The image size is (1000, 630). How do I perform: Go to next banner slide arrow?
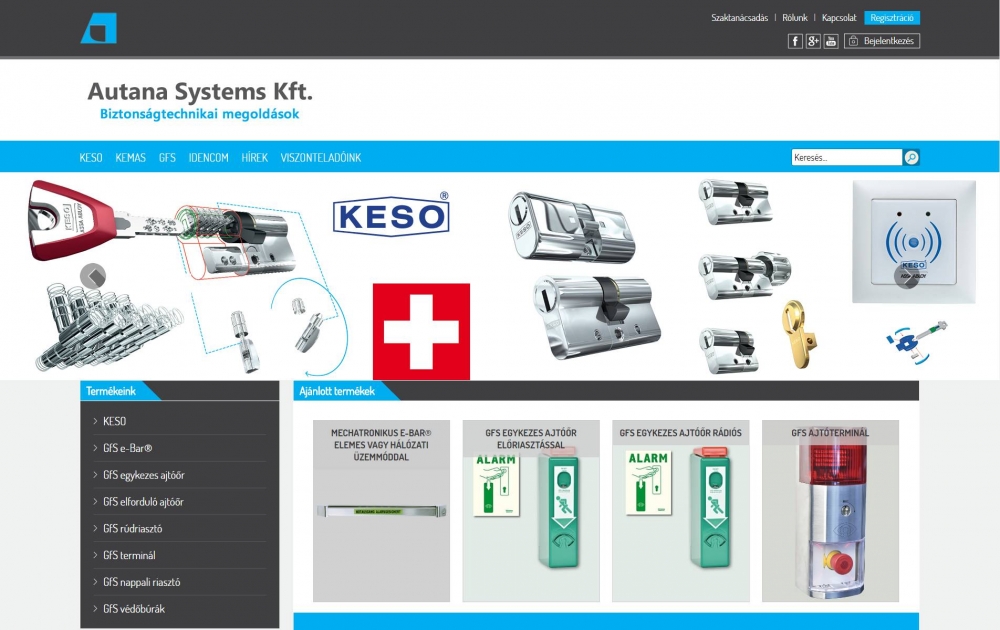(906, 275)
